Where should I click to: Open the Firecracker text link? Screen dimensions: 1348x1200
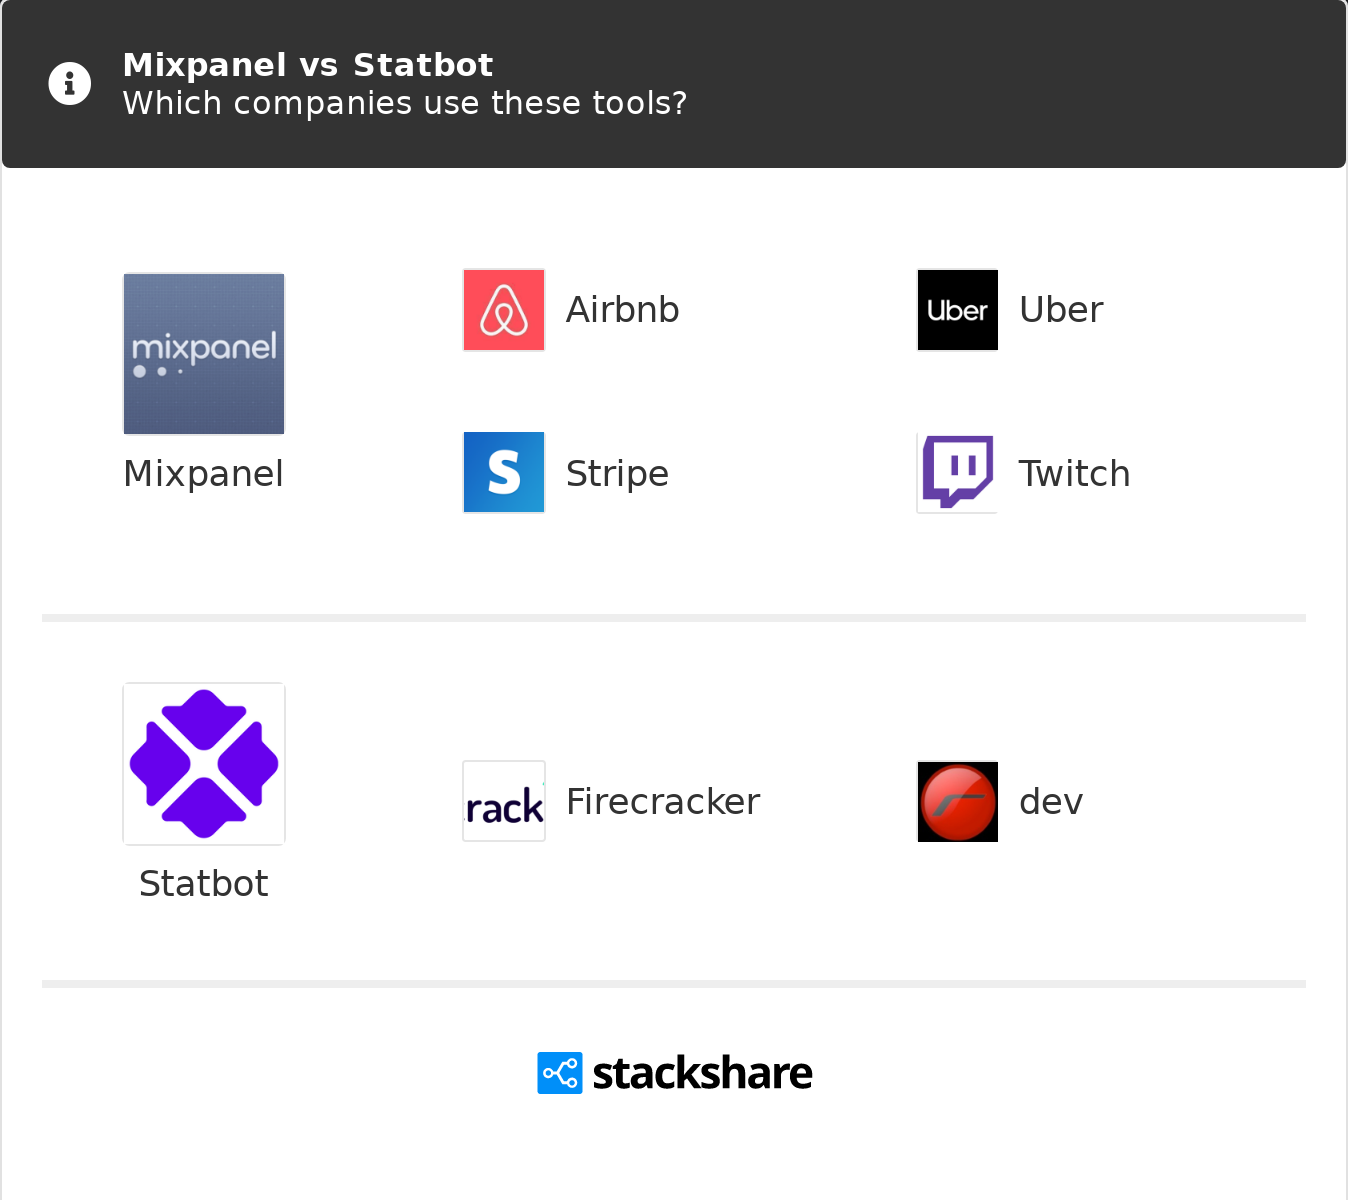(663, 802)
